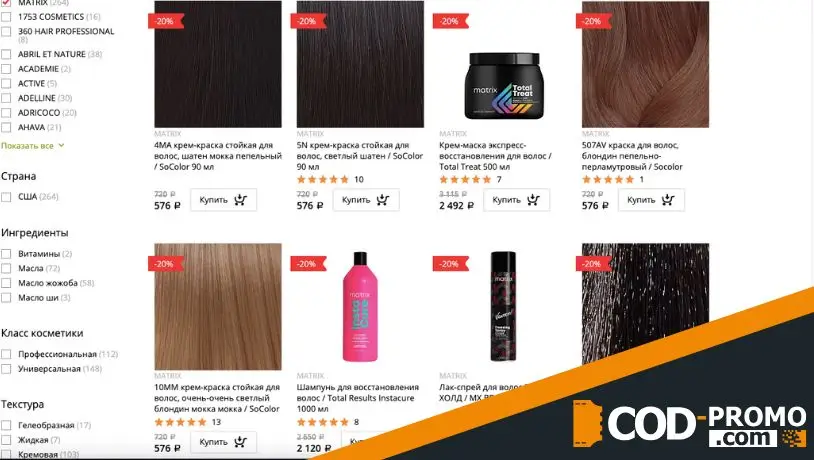Image resolution: width=814 pixels, height=460 pixels.
Task: Expand brands list with Показать все
Action: pos(27,146)
